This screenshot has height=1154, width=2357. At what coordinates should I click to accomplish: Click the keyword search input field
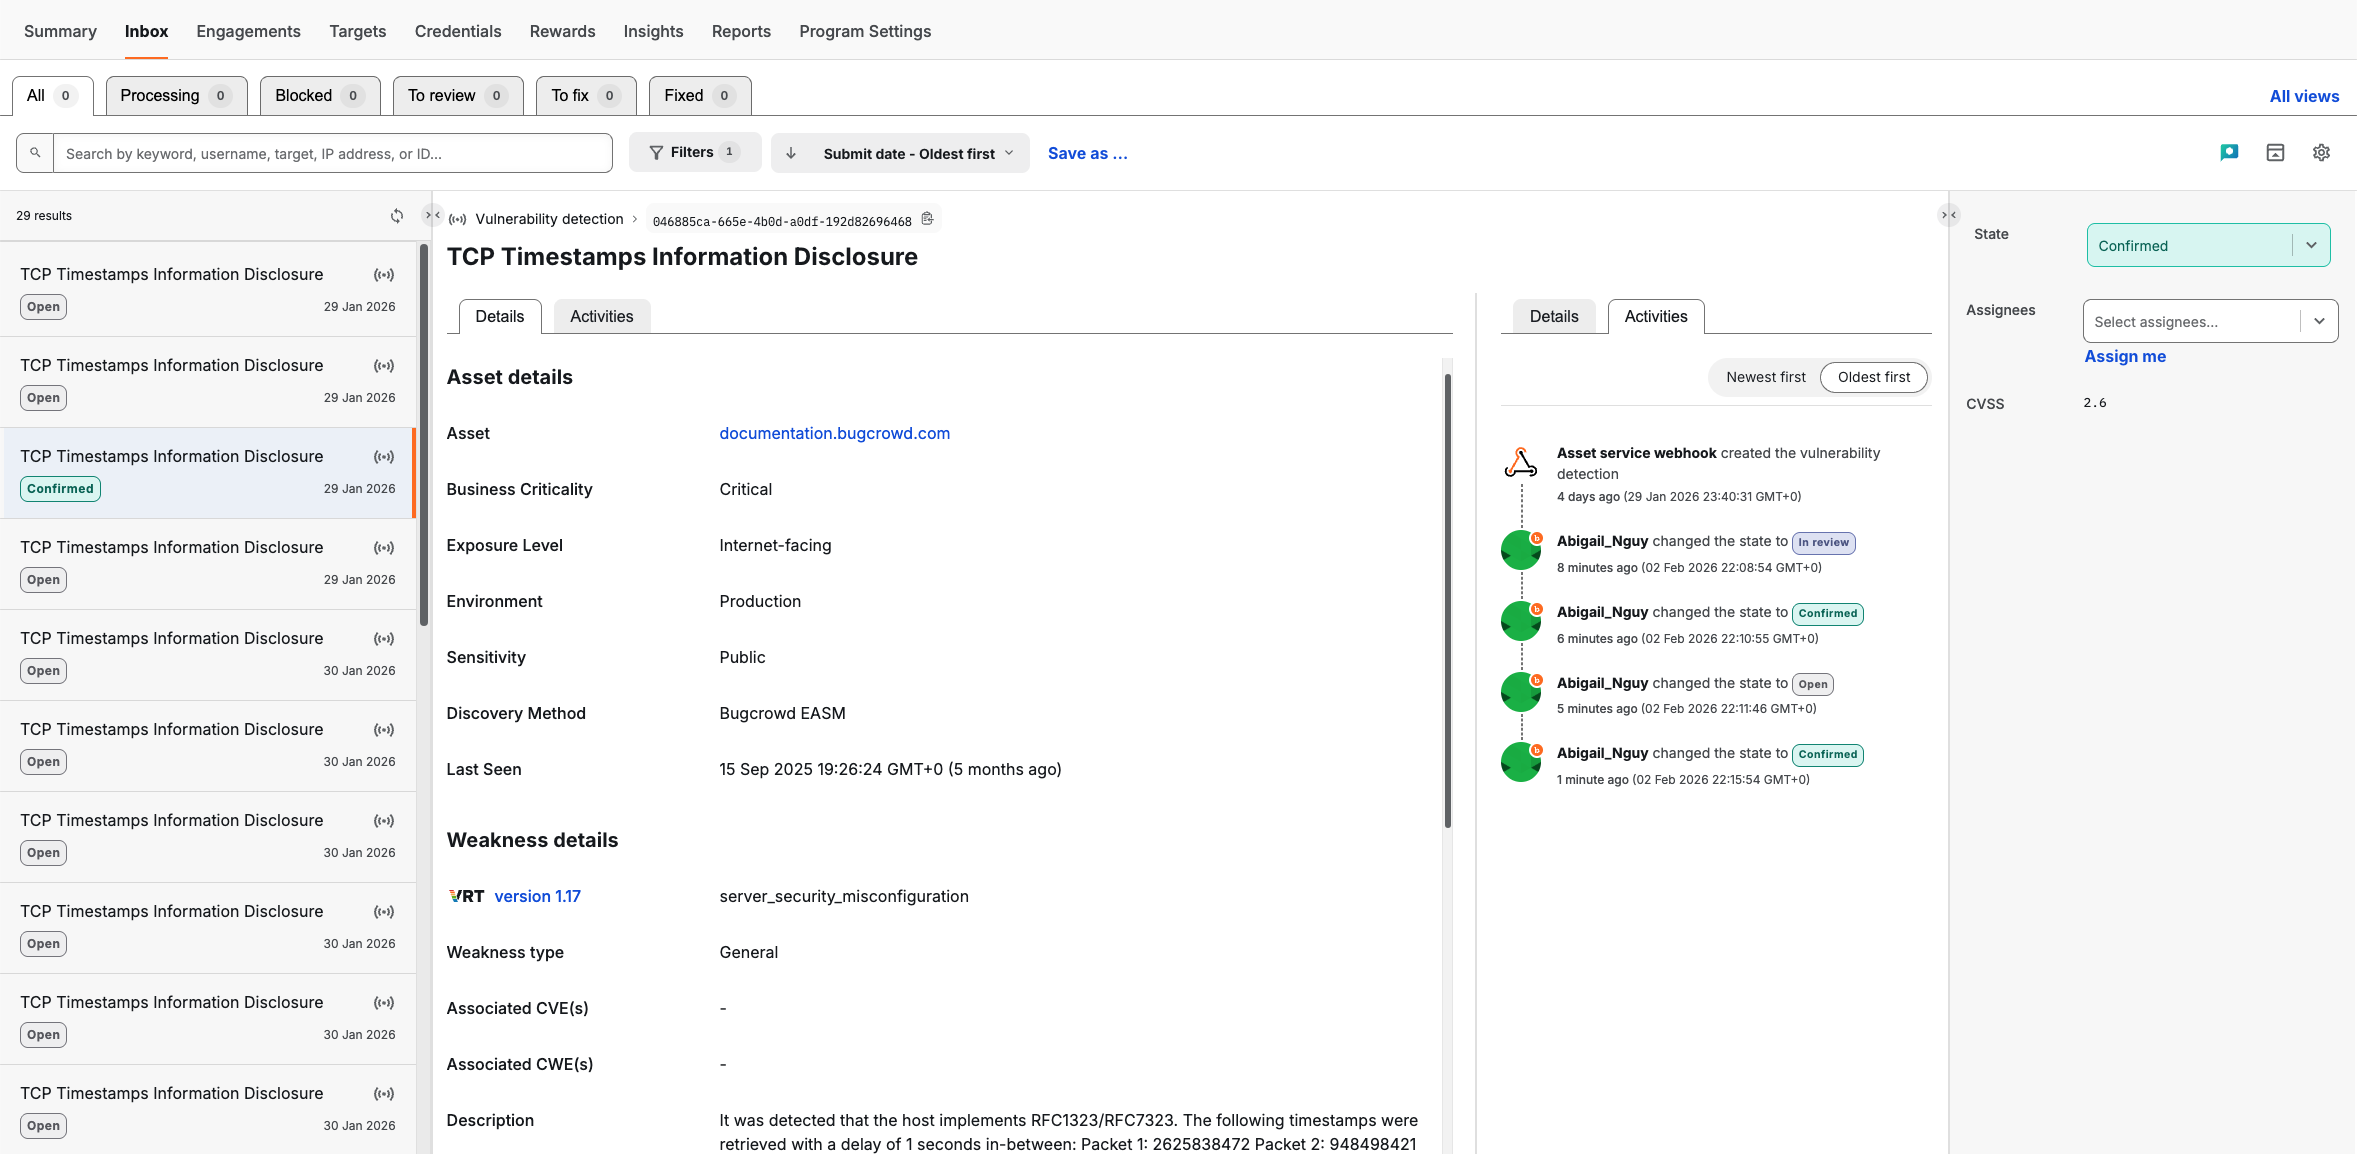tap(330, 153)
